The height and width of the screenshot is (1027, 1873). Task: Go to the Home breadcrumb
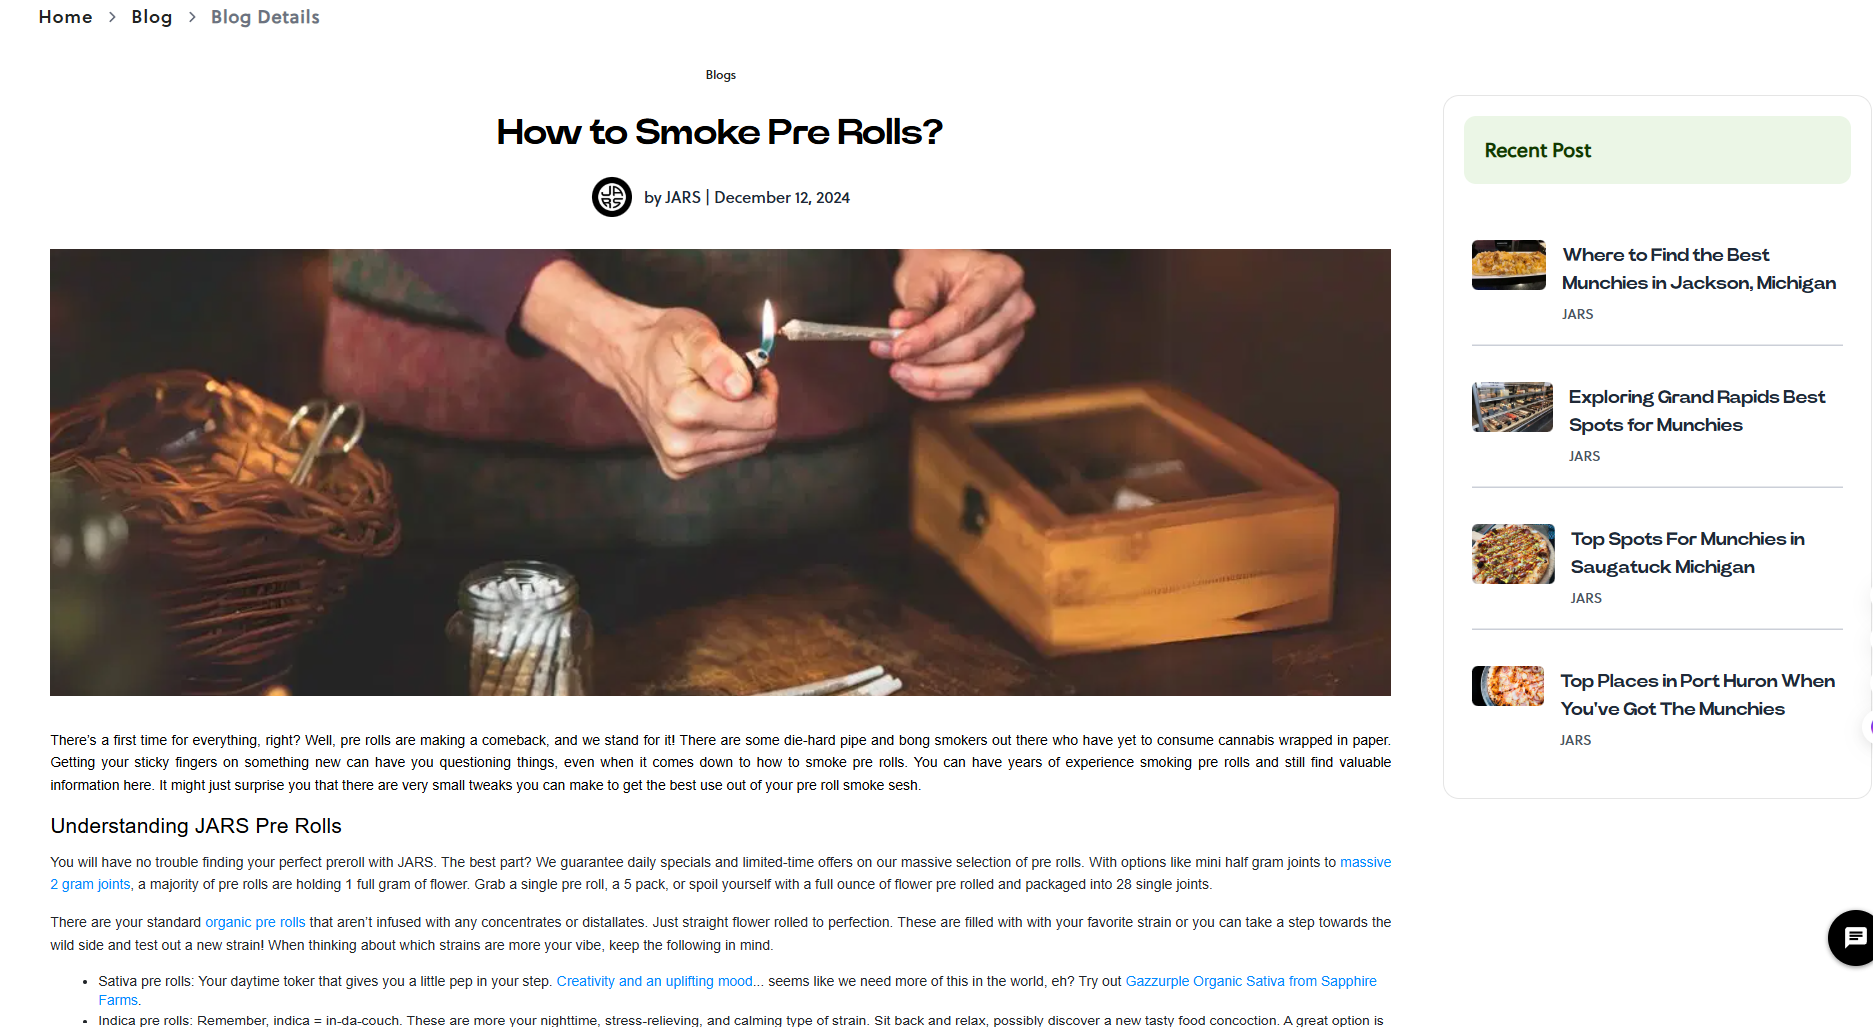point(66,17)
